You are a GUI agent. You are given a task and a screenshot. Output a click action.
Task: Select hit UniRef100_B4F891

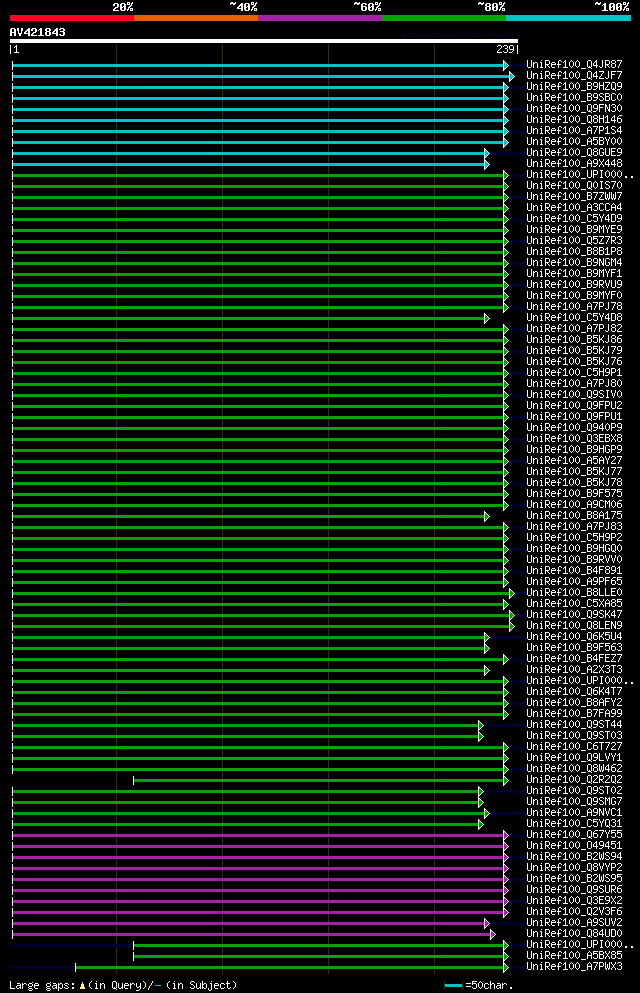pyautogui.click(x=574, y=571)
